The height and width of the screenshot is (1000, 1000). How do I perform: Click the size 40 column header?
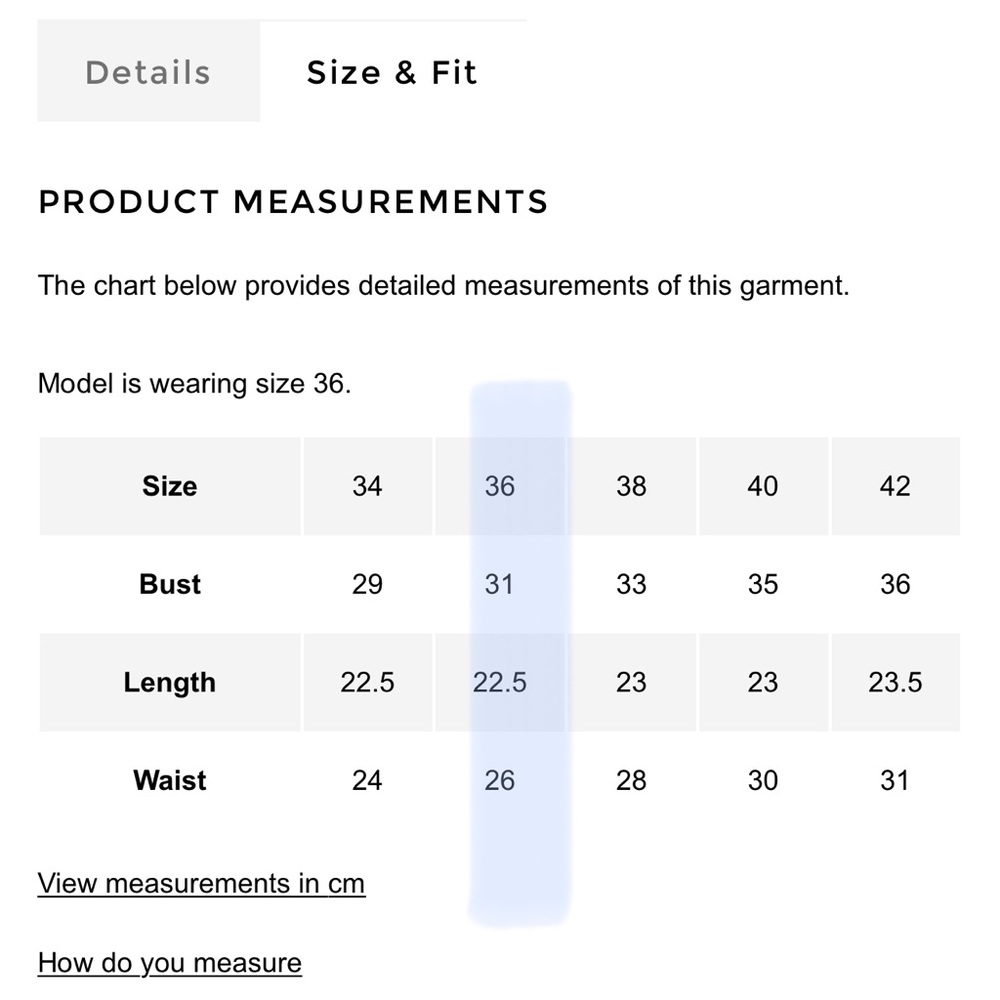point(763,486)
